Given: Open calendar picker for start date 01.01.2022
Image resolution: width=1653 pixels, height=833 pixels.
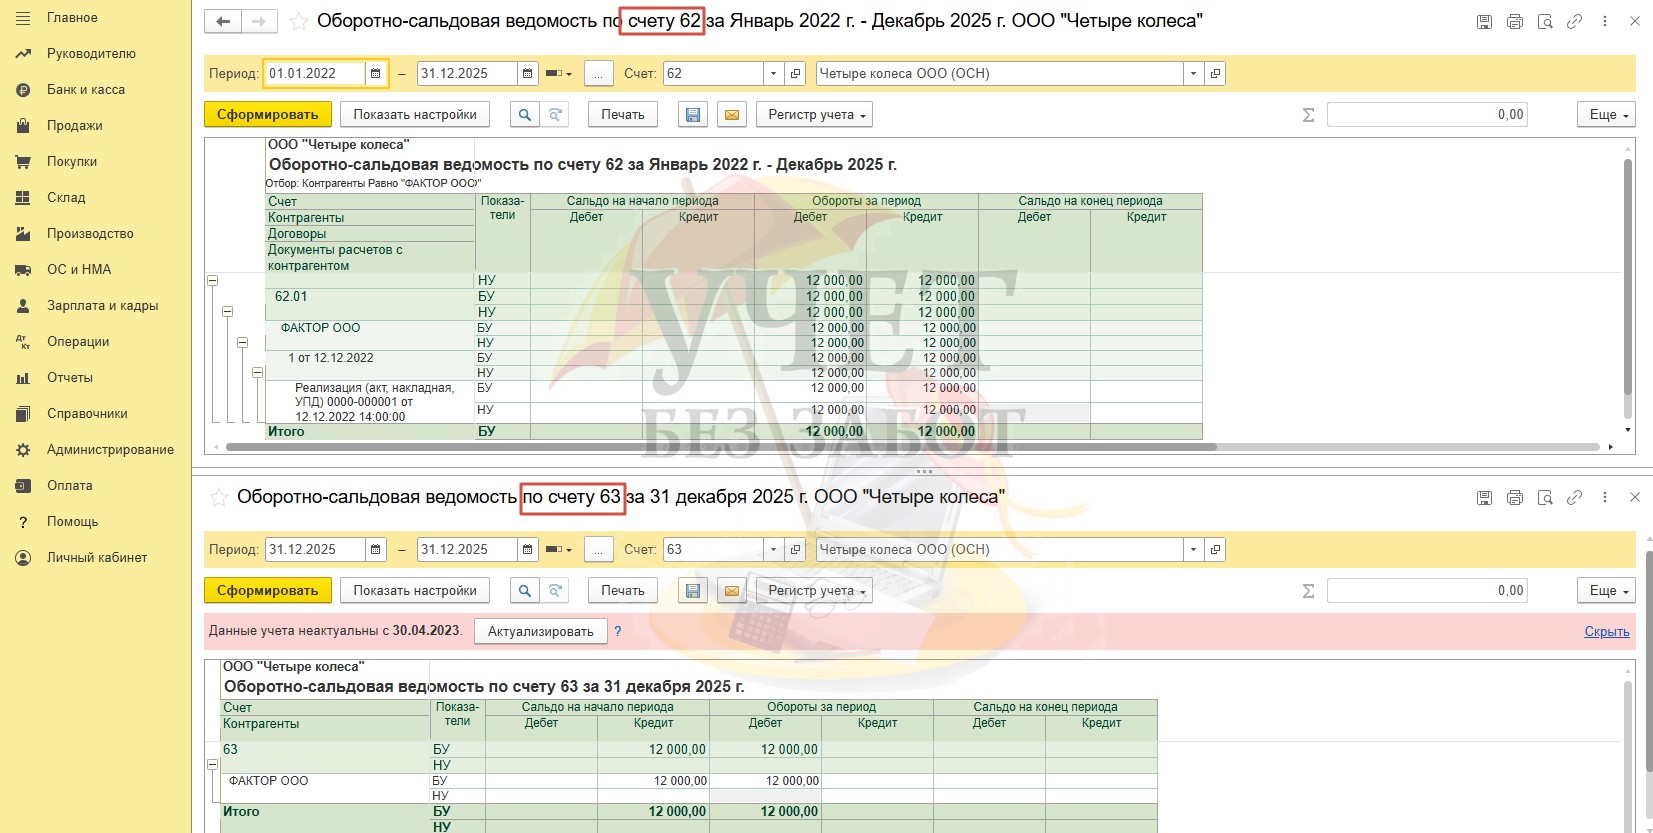Looking at the screenshot, I should click(376, 73).
